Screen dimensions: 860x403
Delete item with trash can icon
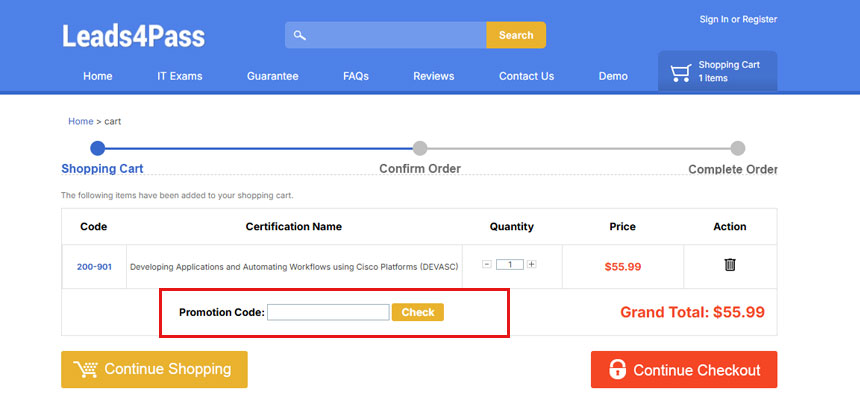[730, 265]
